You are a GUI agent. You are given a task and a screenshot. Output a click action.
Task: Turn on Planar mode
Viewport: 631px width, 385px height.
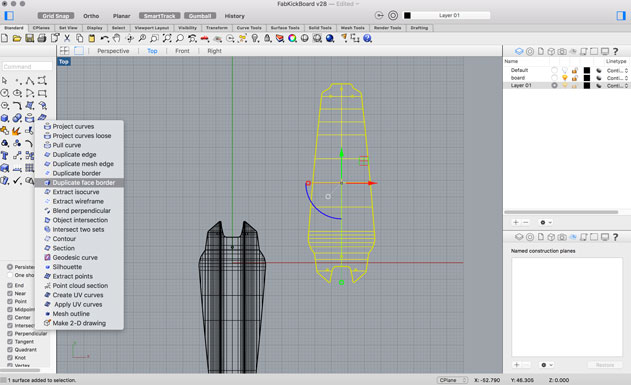pos(121,16)
